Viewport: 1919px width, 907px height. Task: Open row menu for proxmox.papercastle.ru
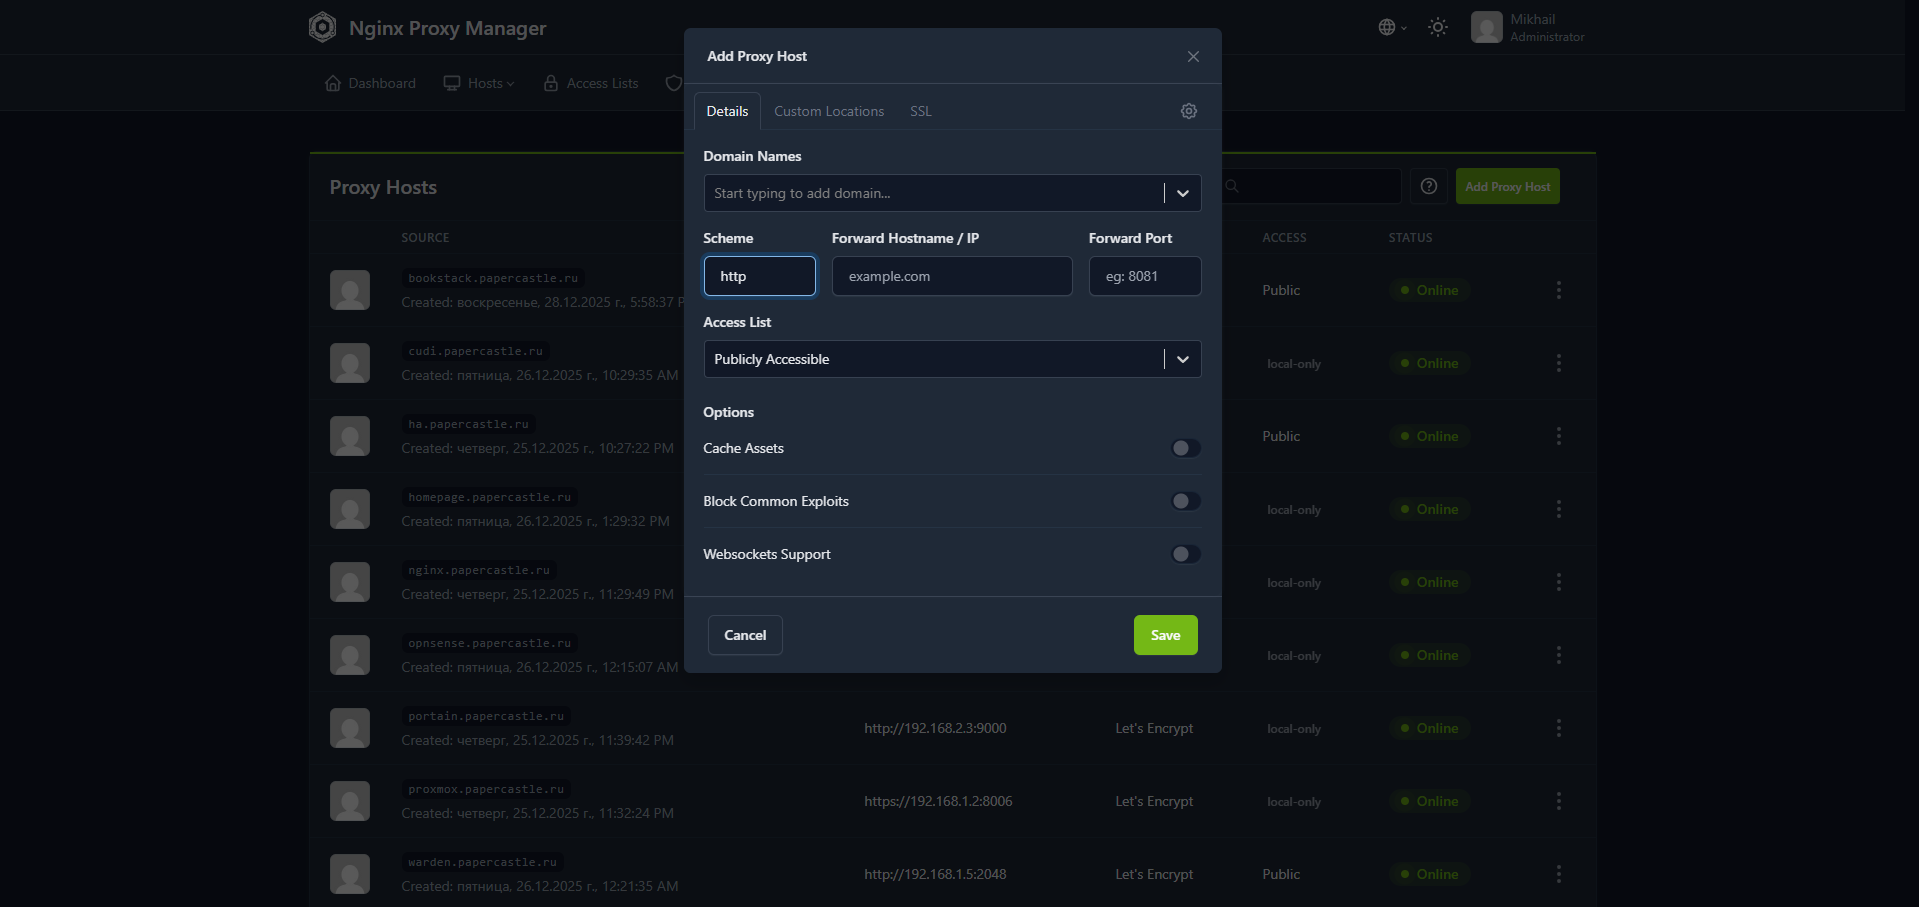click(x=1558, y=801)
